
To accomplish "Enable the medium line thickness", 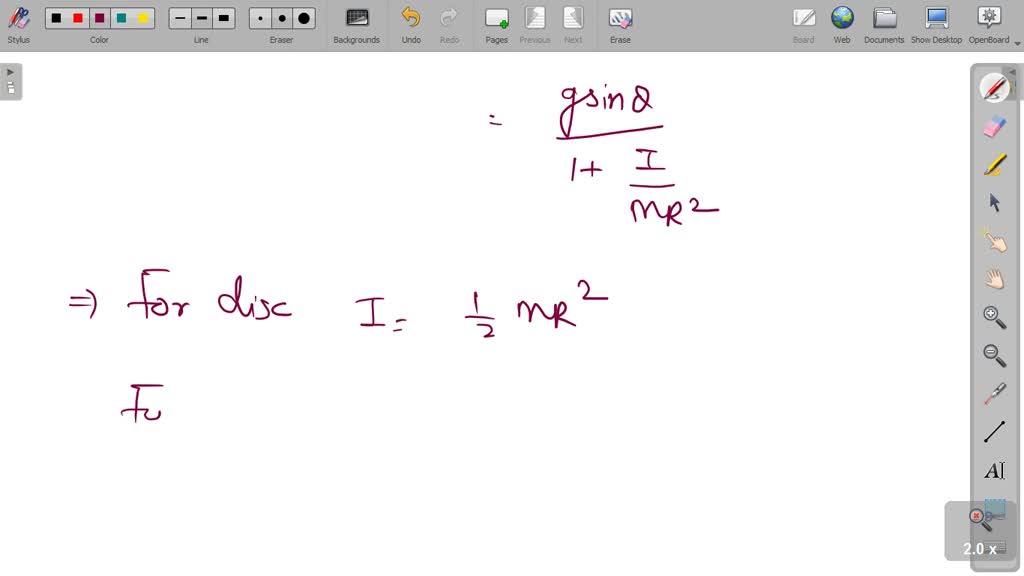I will click(201, 17).
